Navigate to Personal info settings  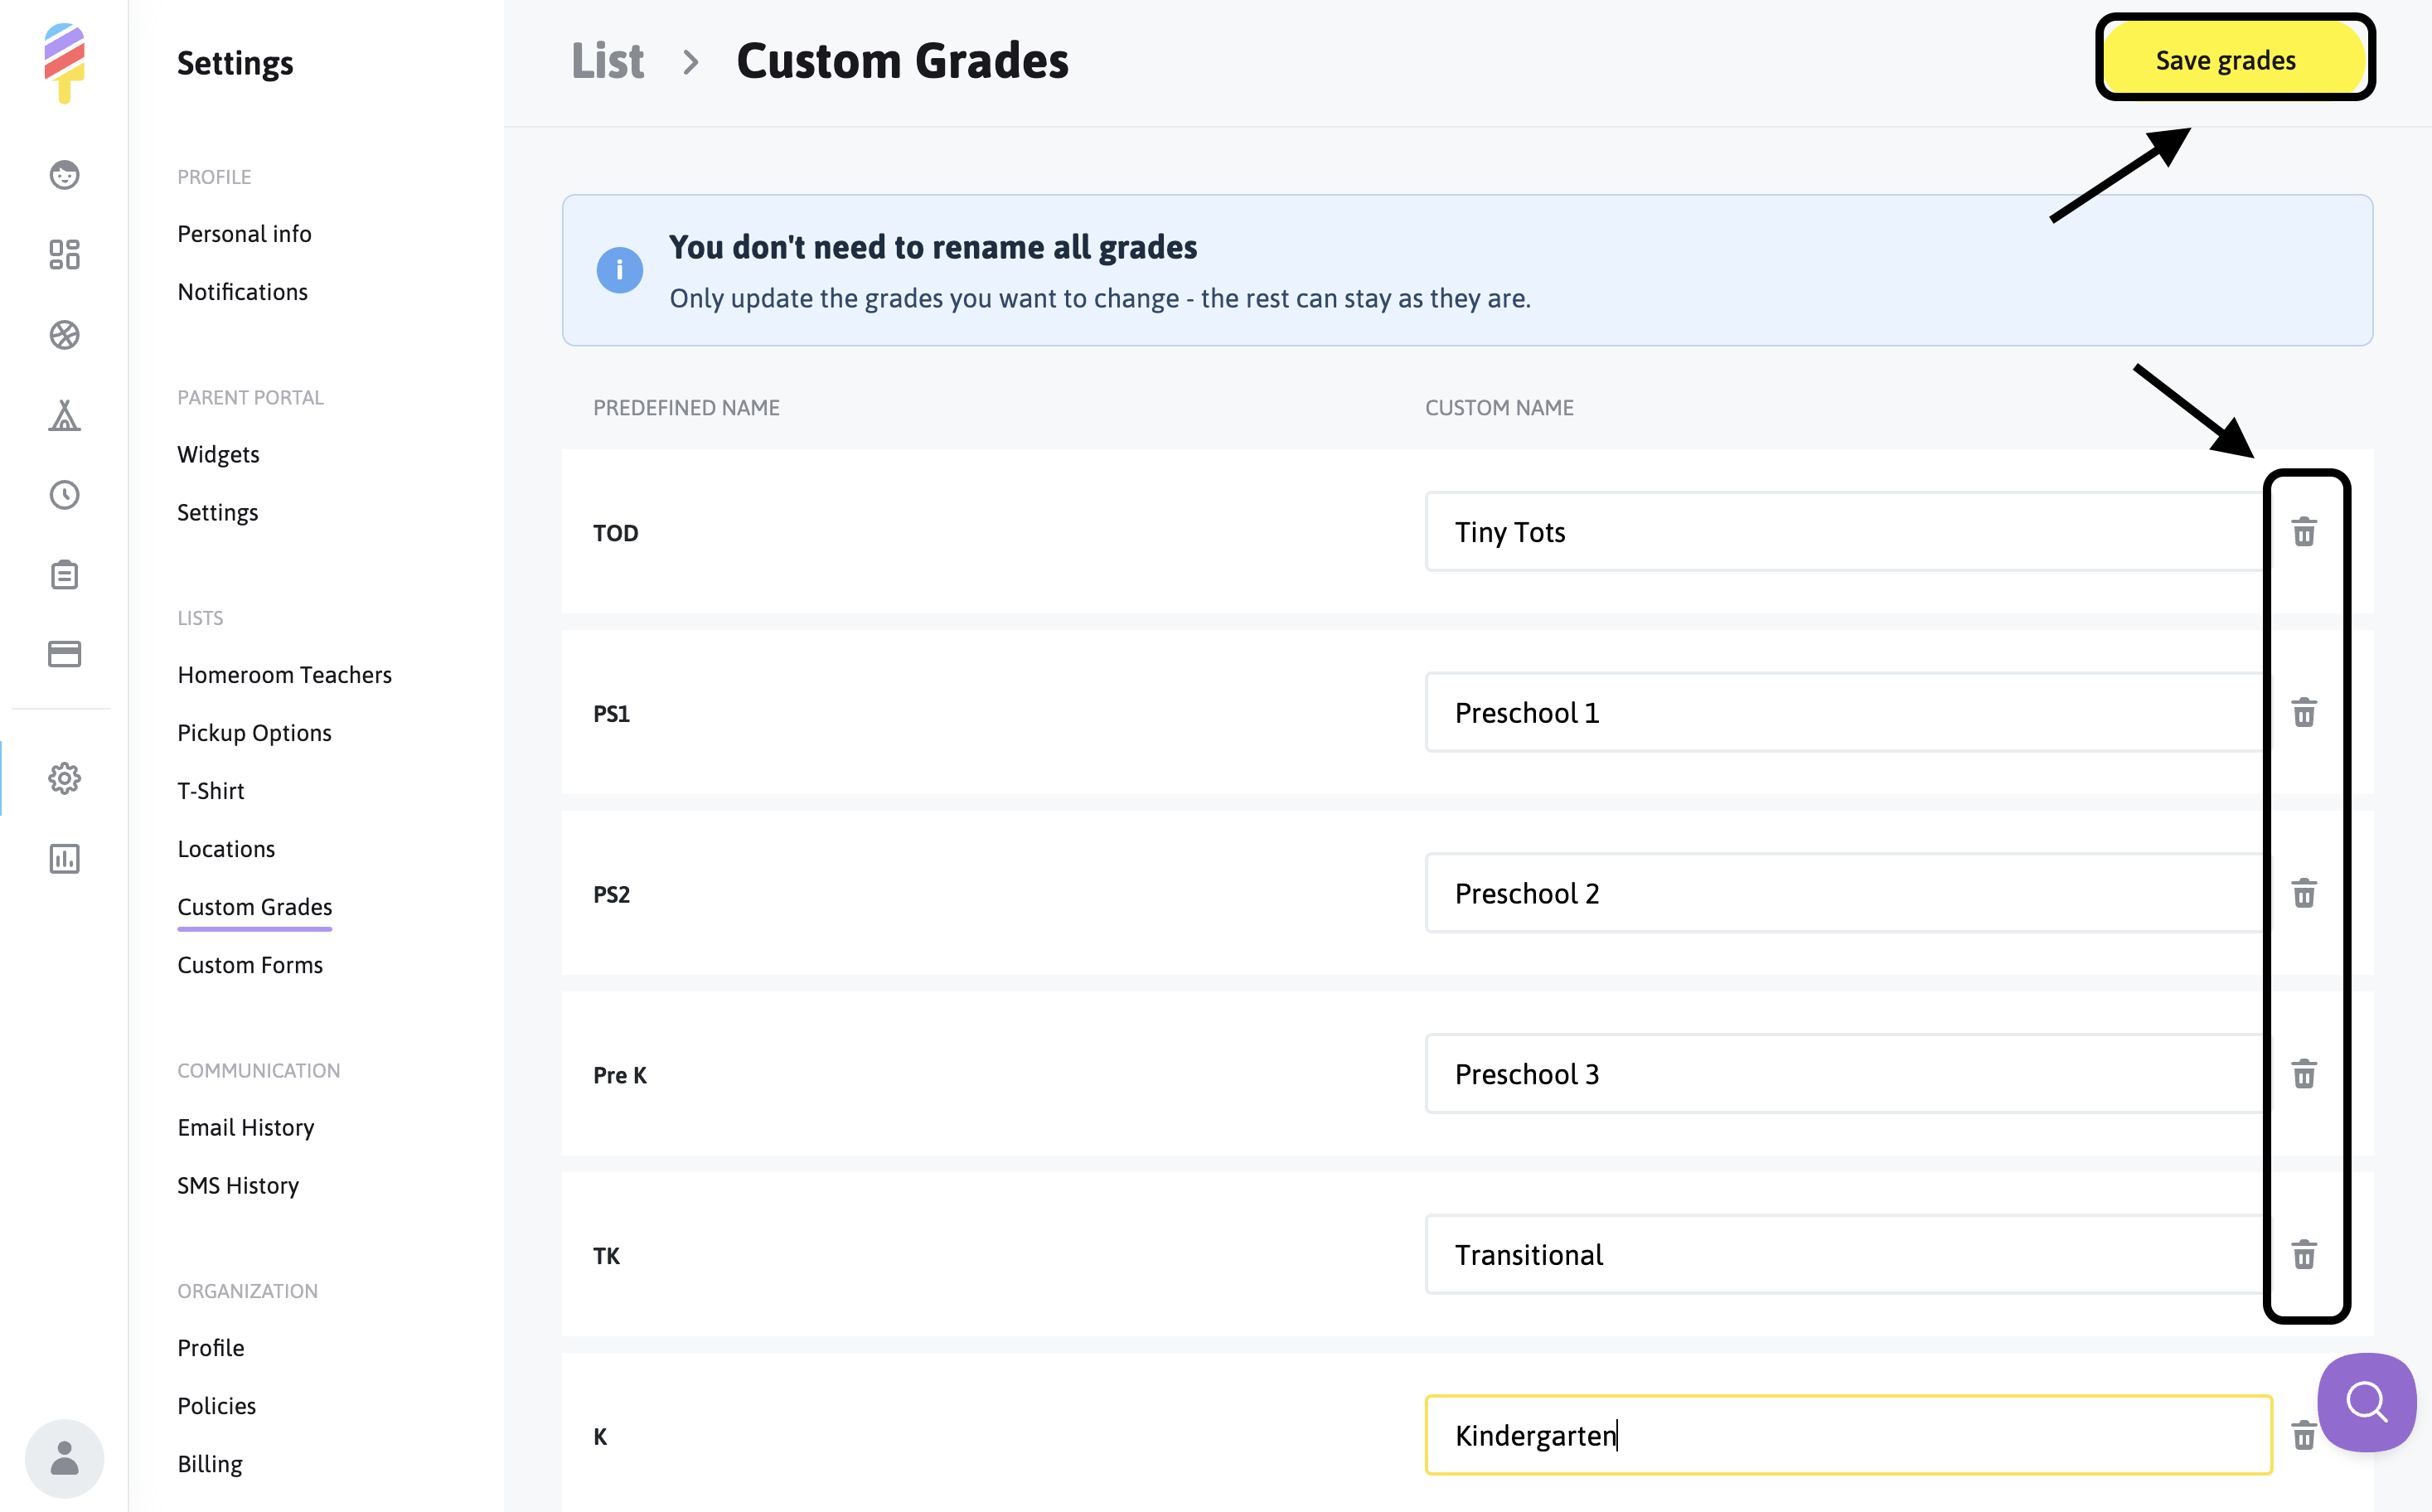point(244,234)
